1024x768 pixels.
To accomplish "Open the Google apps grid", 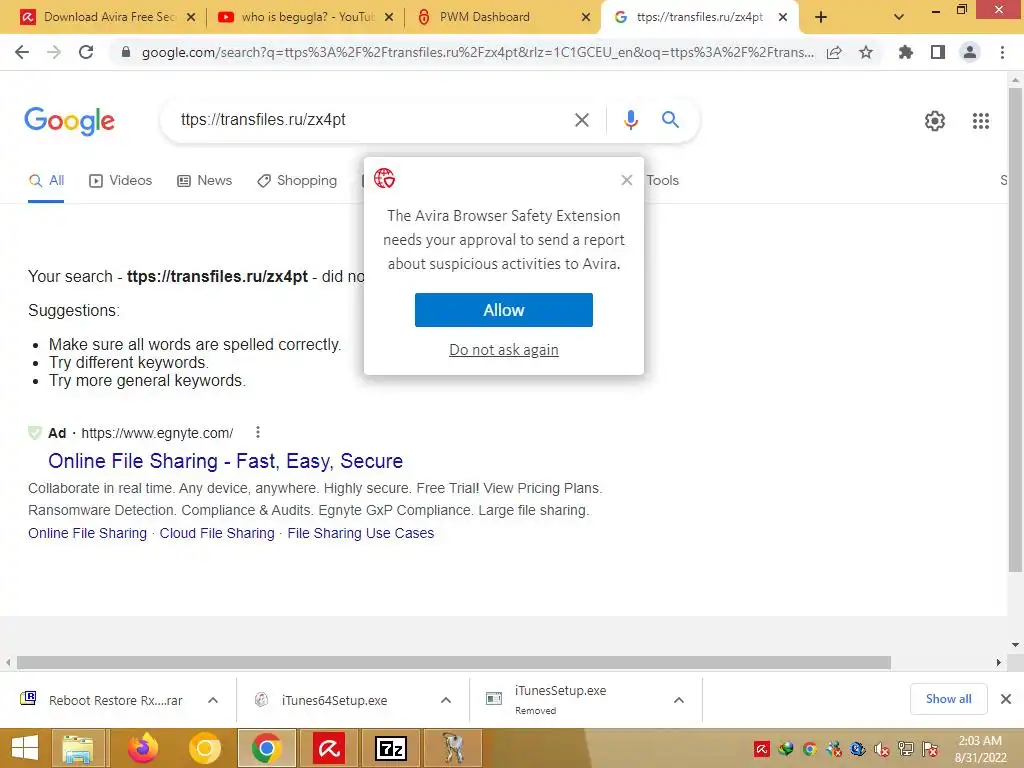I will click(x=980, y=121).
